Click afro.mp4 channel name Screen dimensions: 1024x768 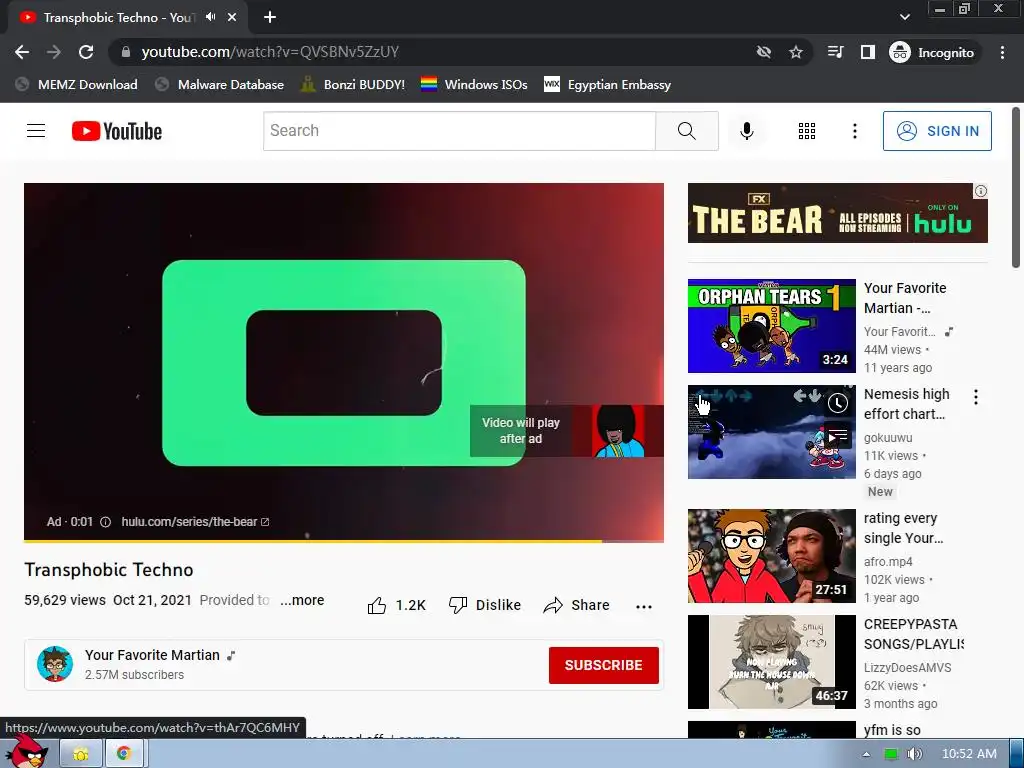(888, 562)
